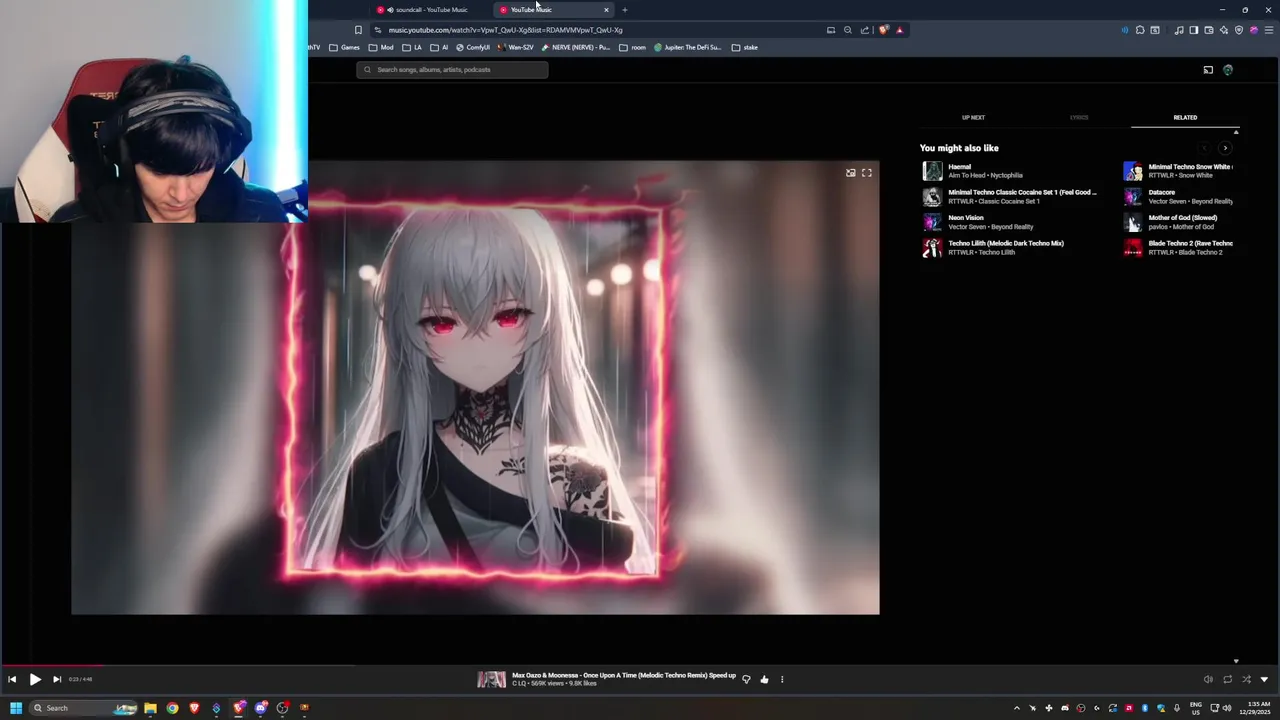Open Discord from the taskbar
This screenshot has width=1280, height=720.
[261, 708]
